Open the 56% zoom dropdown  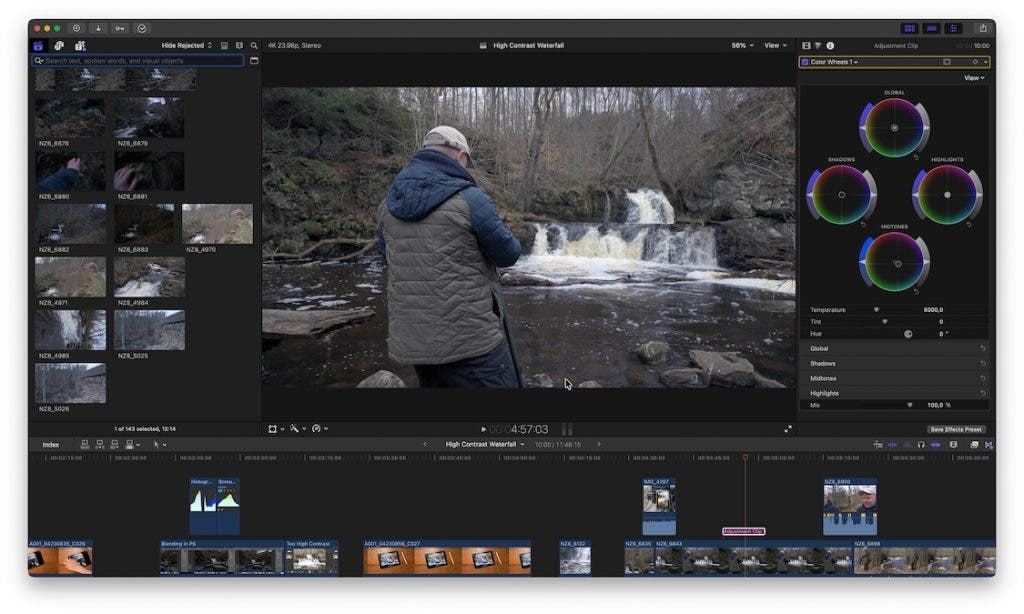pyautogui.click(x=743, y=46)
